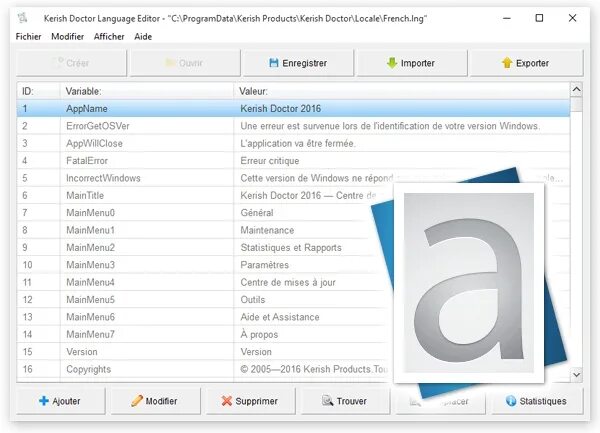Viewport: 600px width, 433px height.
Task: Click the value "L'application va être fermée."
Action: point(298,143)
